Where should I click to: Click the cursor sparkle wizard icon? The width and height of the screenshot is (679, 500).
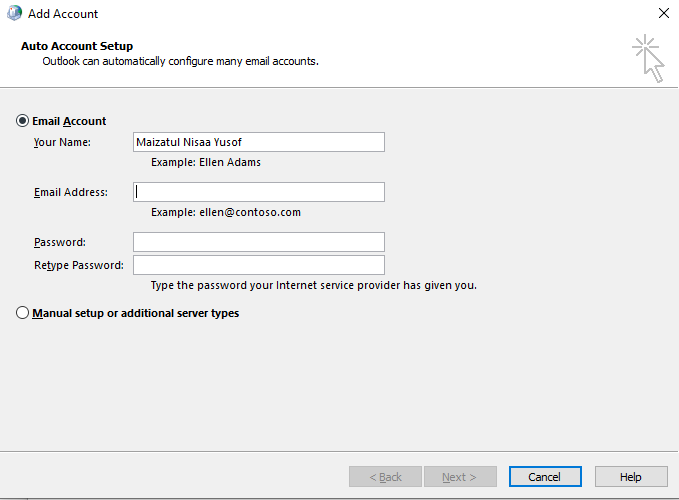[648, 58]
